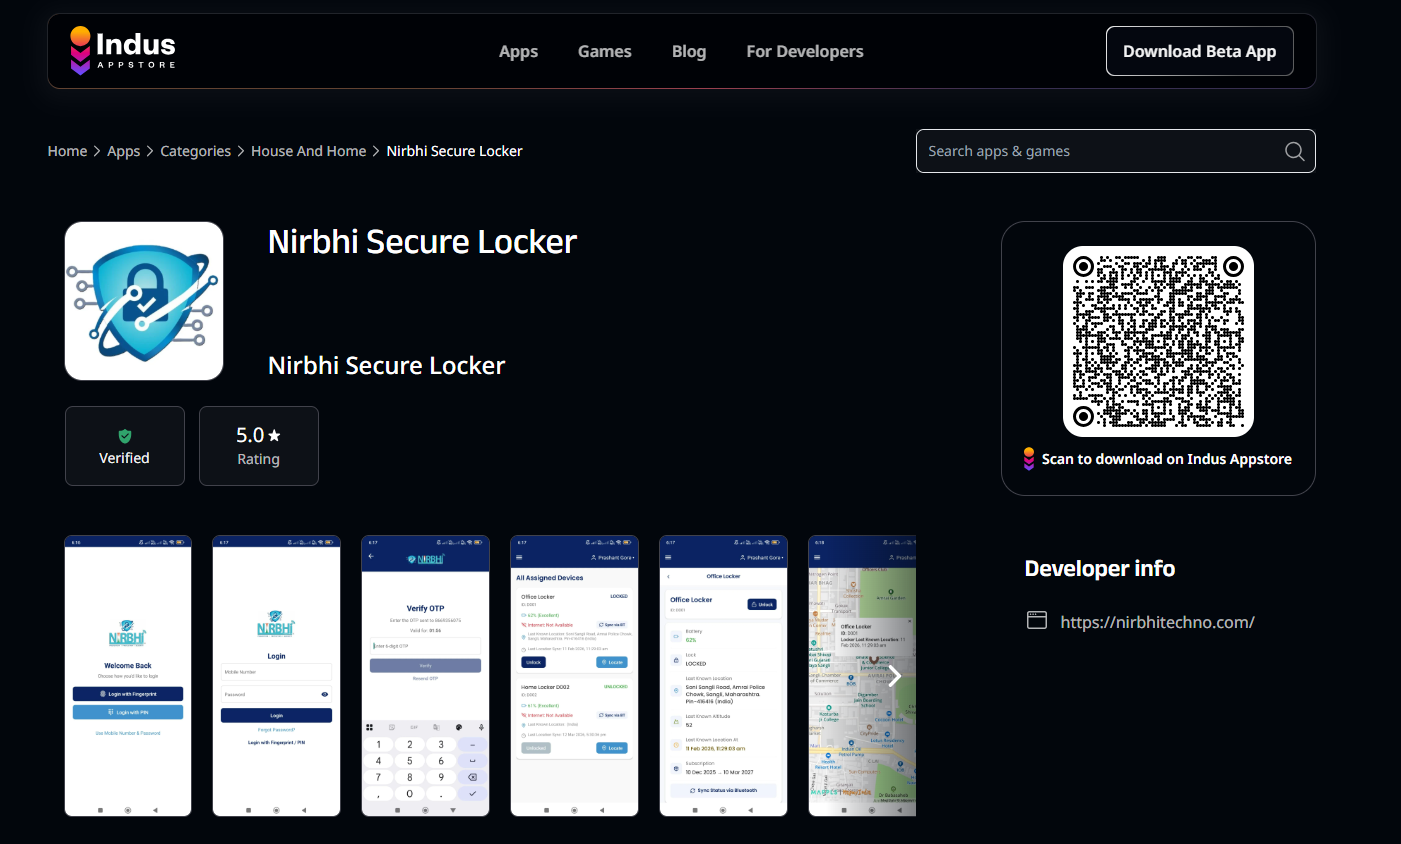Select the Blog navigation item

(x=689, y=51)
